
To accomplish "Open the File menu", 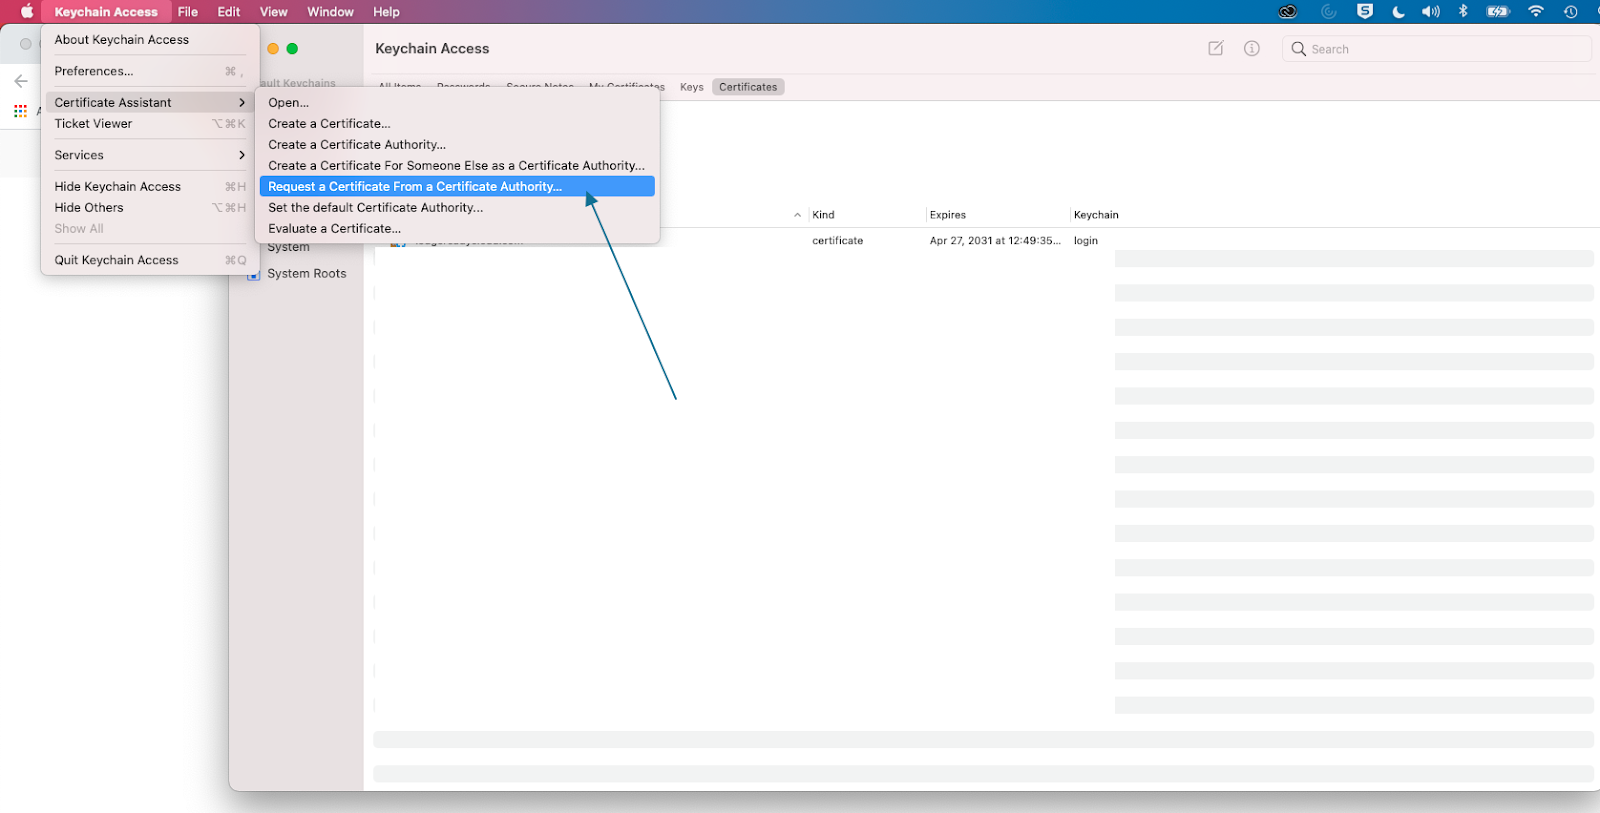I will coord(188,12).
